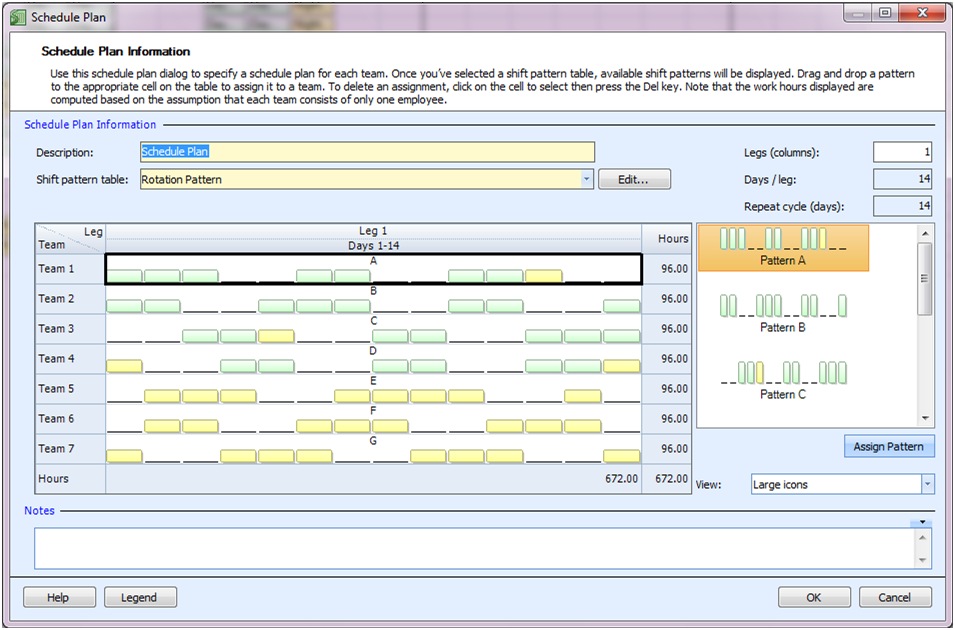
Task: Click the Hours total row label
Action: [70, 479]
